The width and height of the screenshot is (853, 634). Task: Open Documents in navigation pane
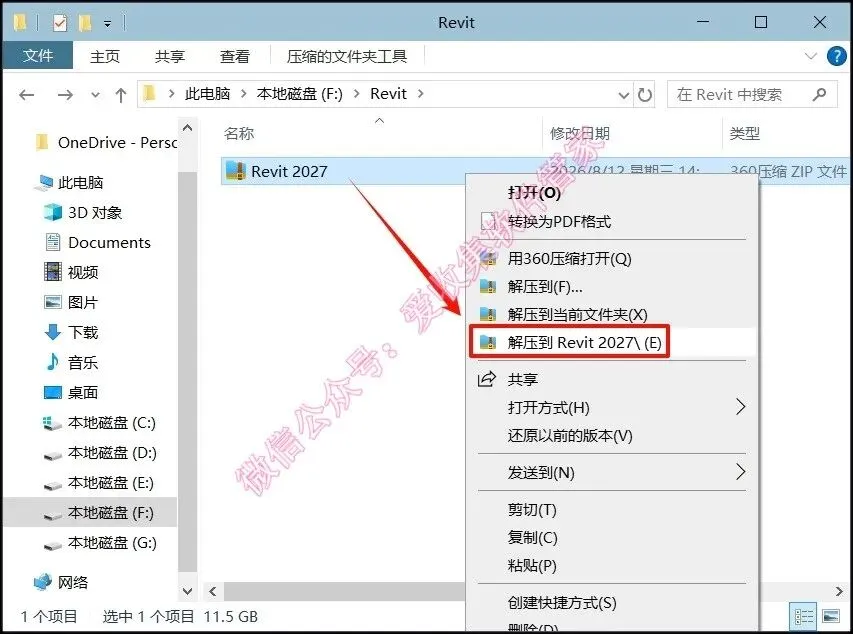pos(98,243)
